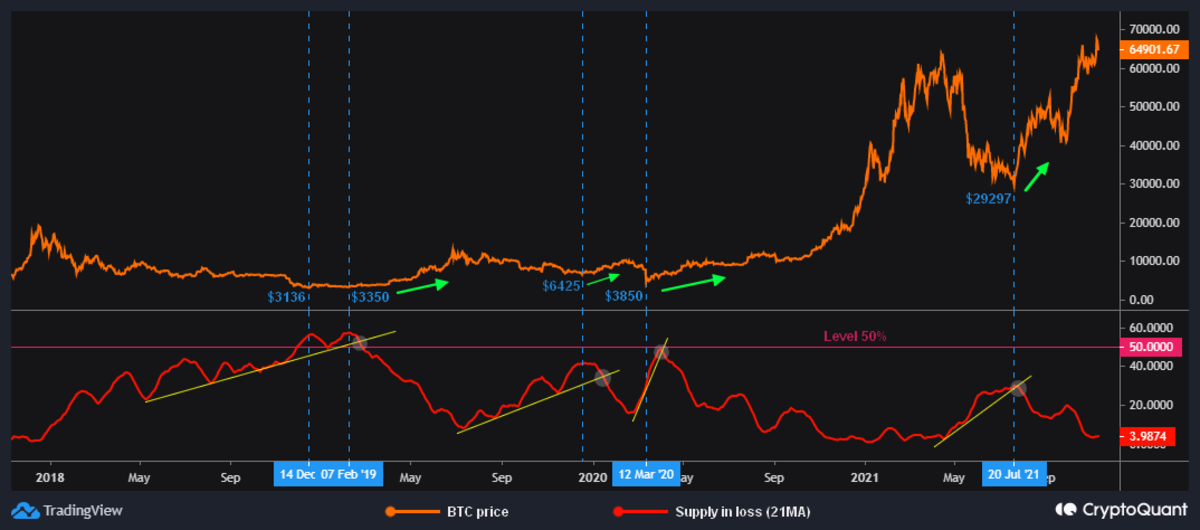Click the green arrow after $3350 label
The height and width of the screenshot is (530, 1200).
click(424, 287)
